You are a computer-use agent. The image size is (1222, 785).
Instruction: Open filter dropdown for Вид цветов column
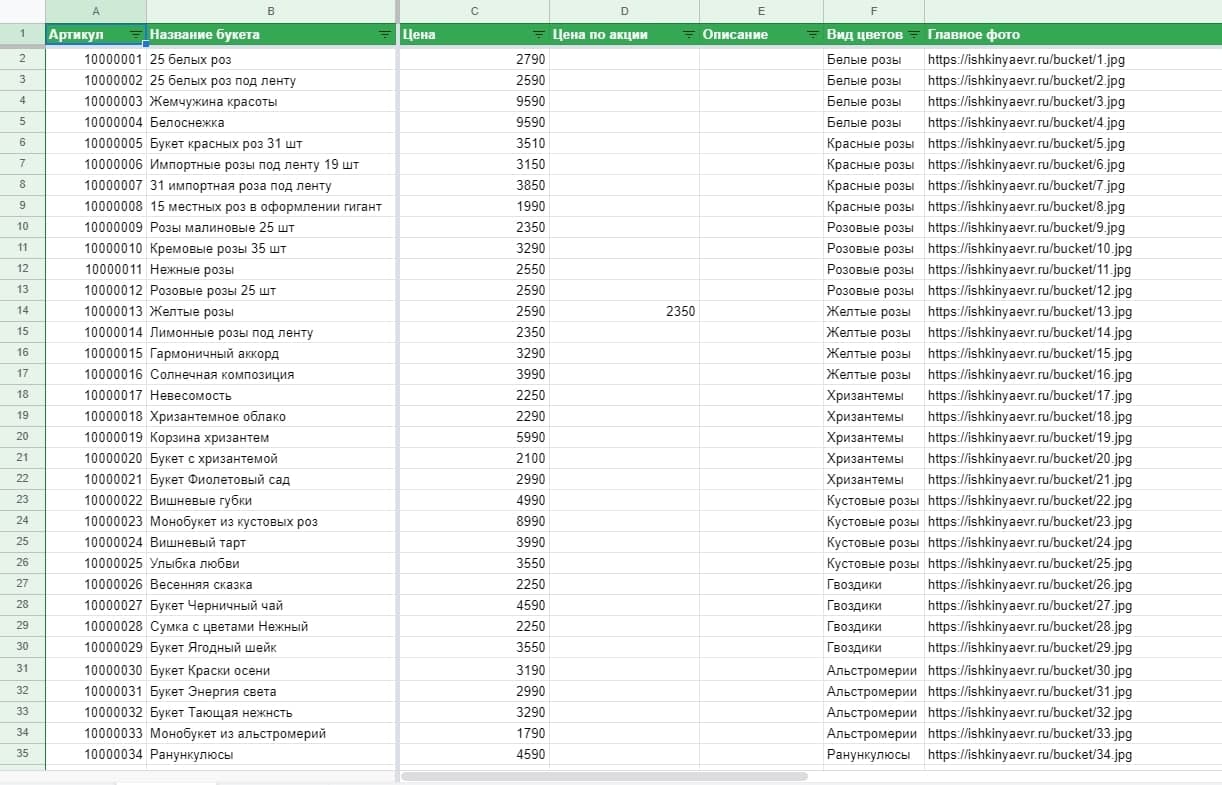click(913, 35)
